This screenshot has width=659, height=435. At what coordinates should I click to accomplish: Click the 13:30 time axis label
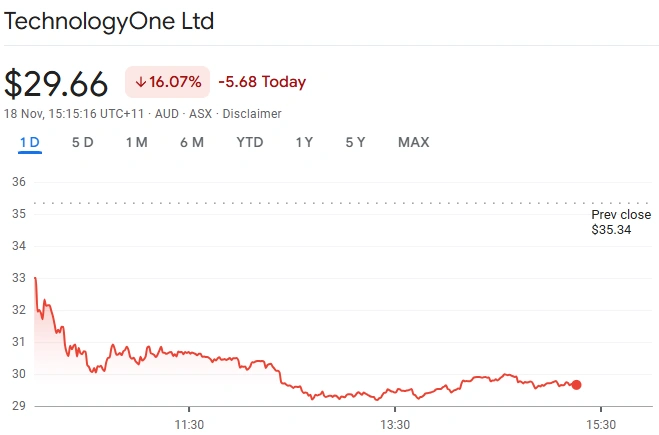click(395, 424)
